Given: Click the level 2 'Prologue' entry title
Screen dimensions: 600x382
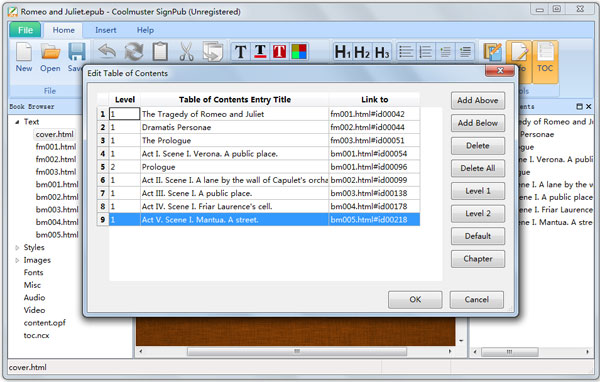Looking at the screenshot, I should tap(234, 167).
